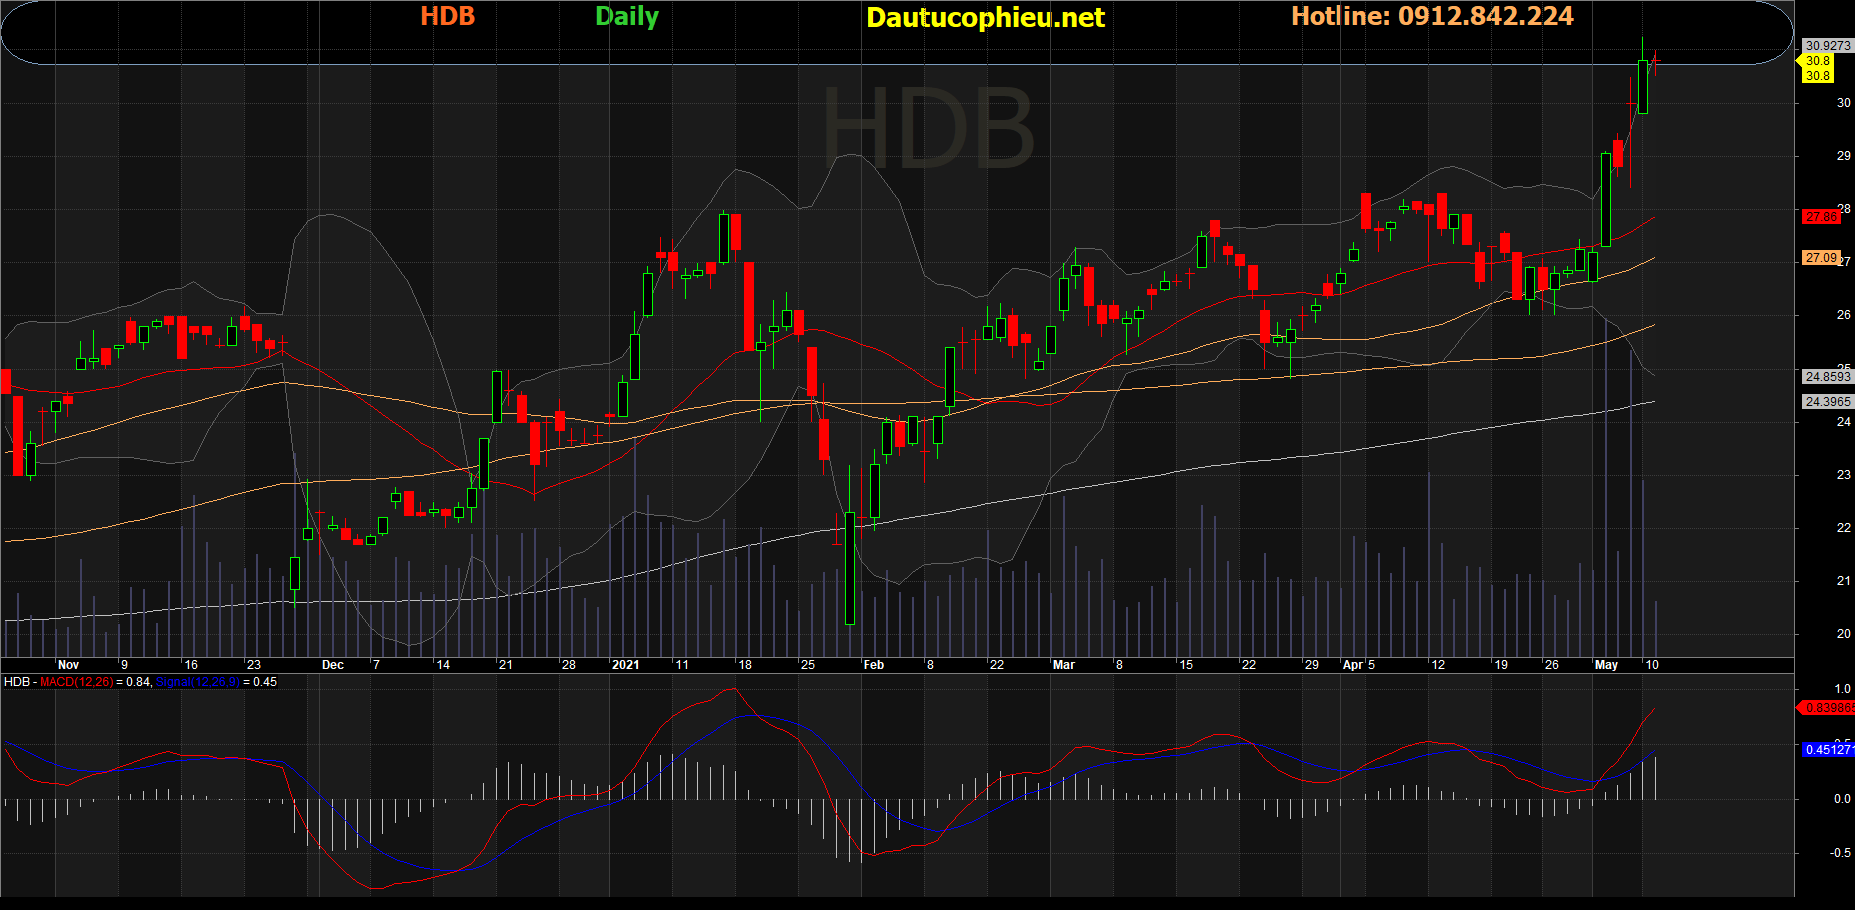Click the 24.8593 price axis tag

1827,377
